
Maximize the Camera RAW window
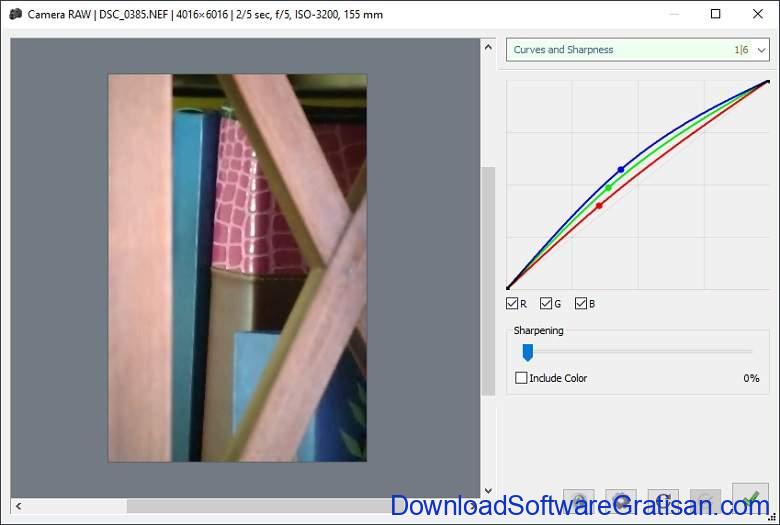(x=715, y=14)
